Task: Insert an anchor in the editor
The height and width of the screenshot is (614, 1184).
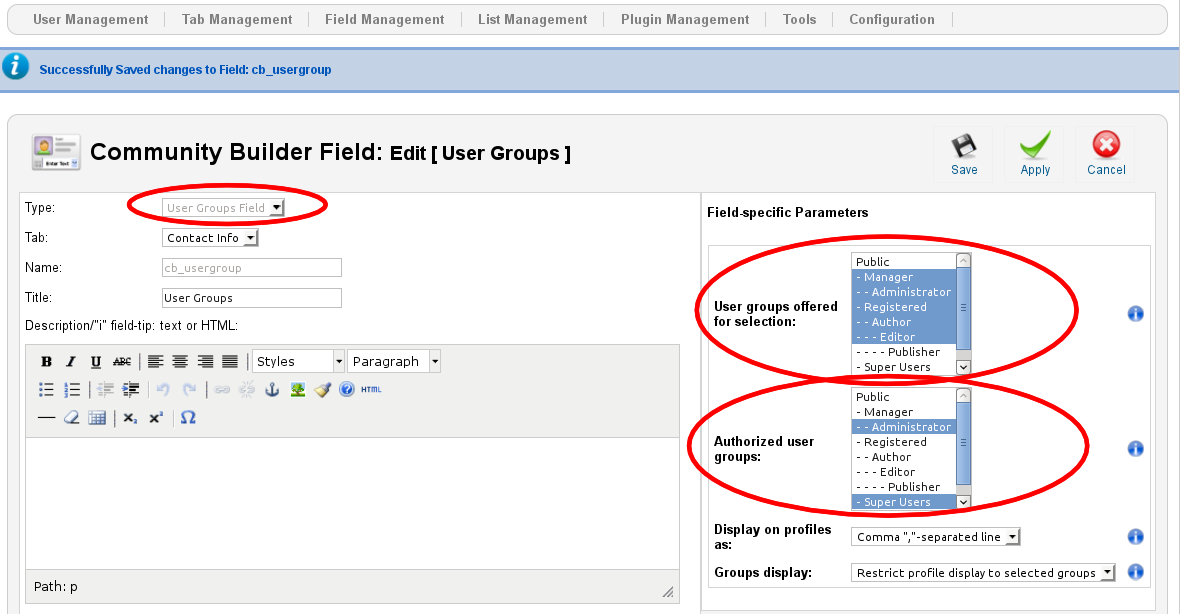Action: [x=271, y=390]
